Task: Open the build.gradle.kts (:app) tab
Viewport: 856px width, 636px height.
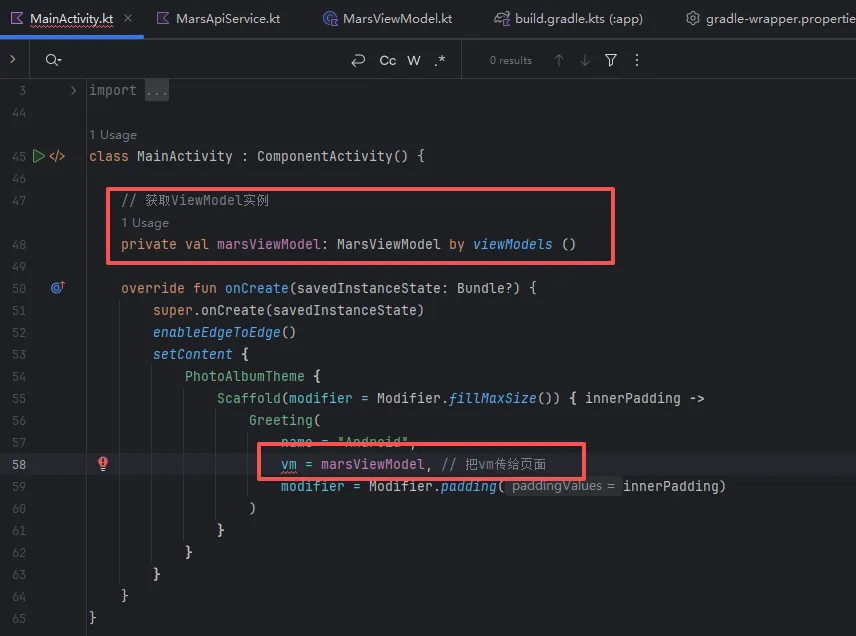Action: (569, 19)
